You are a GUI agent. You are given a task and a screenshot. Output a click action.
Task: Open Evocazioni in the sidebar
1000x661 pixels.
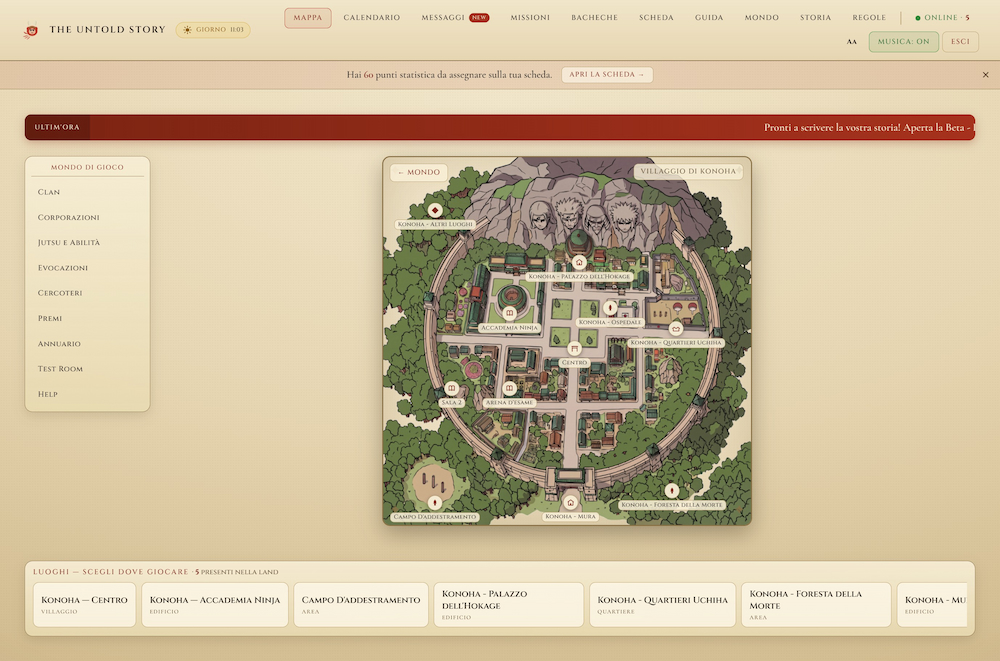87,268
